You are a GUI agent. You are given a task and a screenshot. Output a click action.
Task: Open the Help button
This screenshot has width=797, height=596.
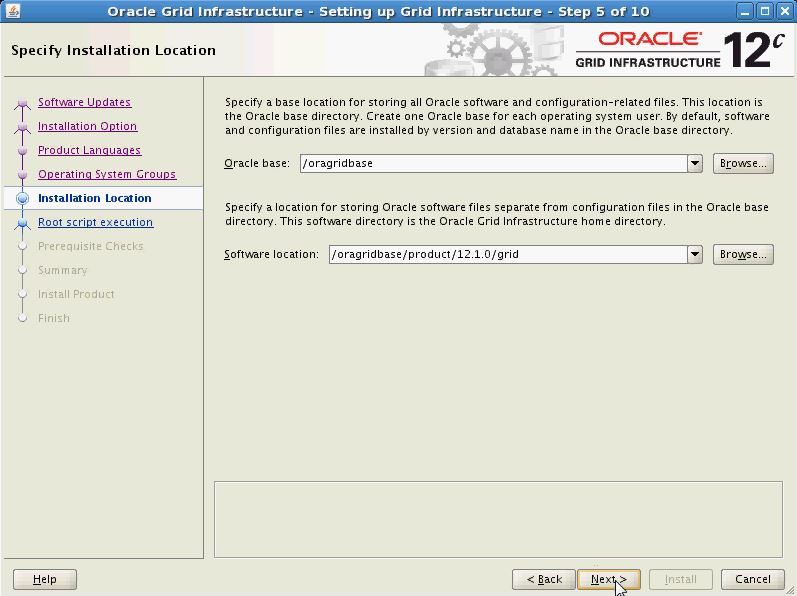click(x=45, y=579)
